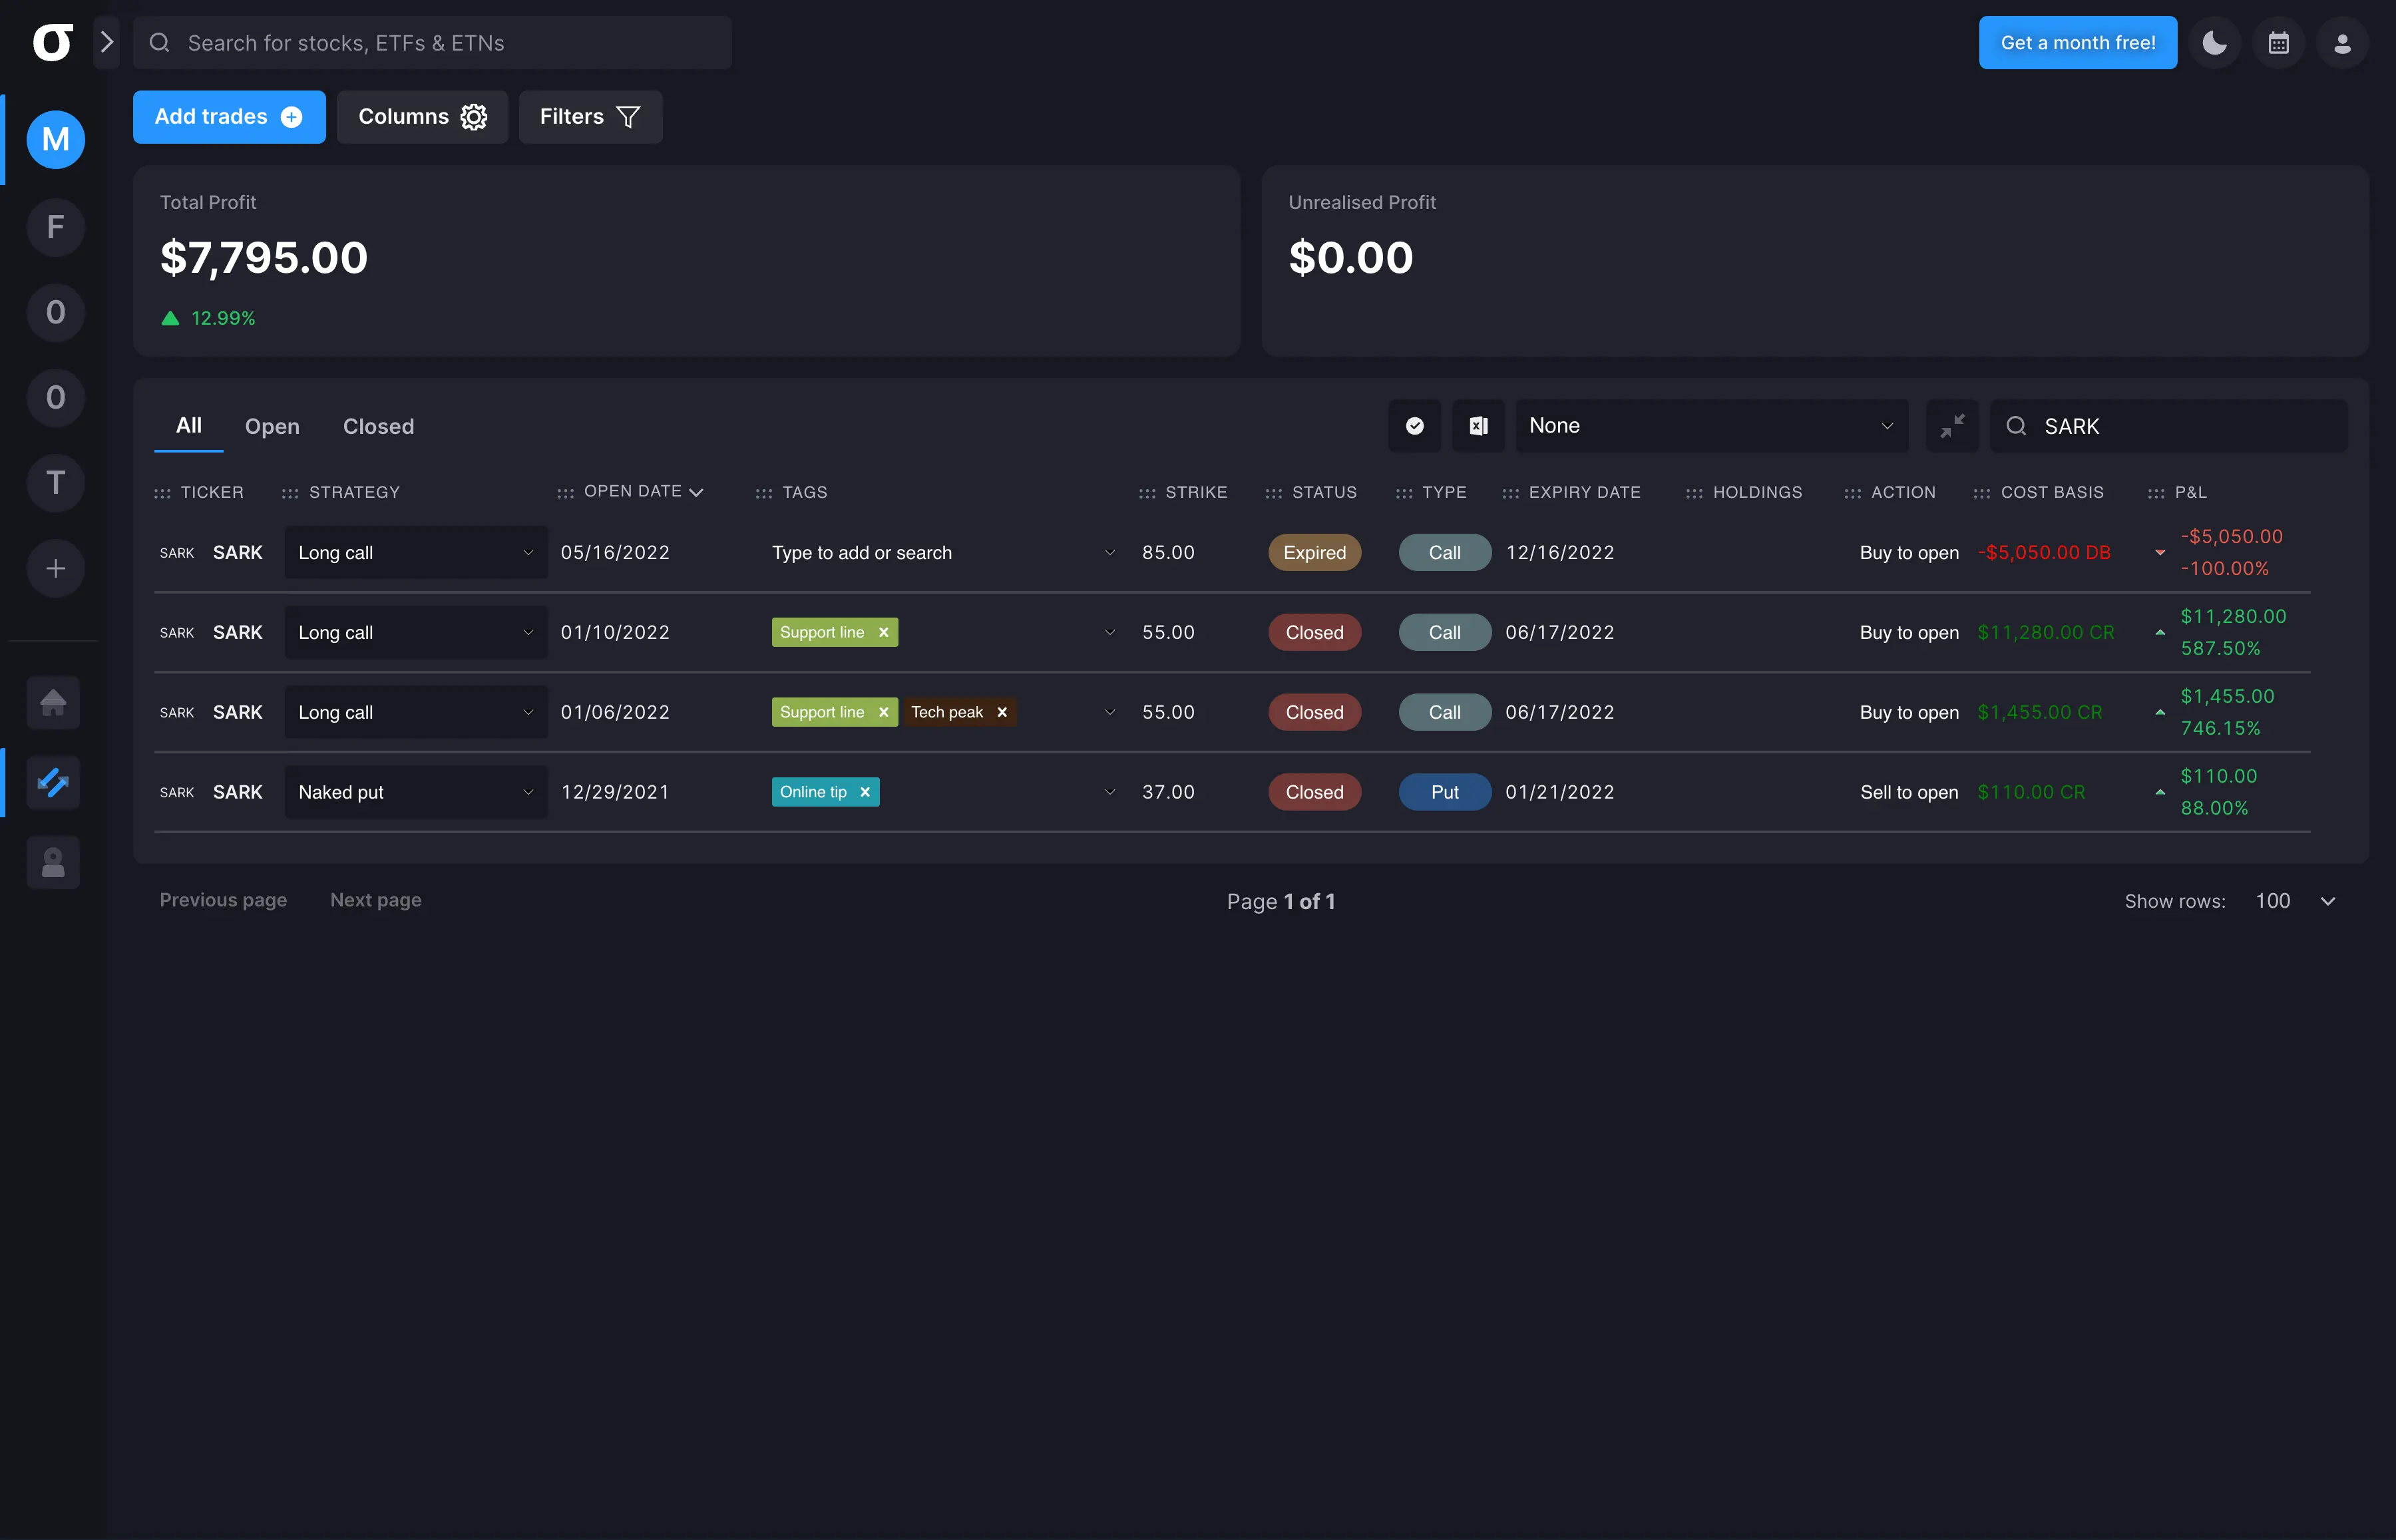Open the profile icon at sidebar bottom
The width and height of the screenshot is (2396, 1540).
tap(53, 862)
